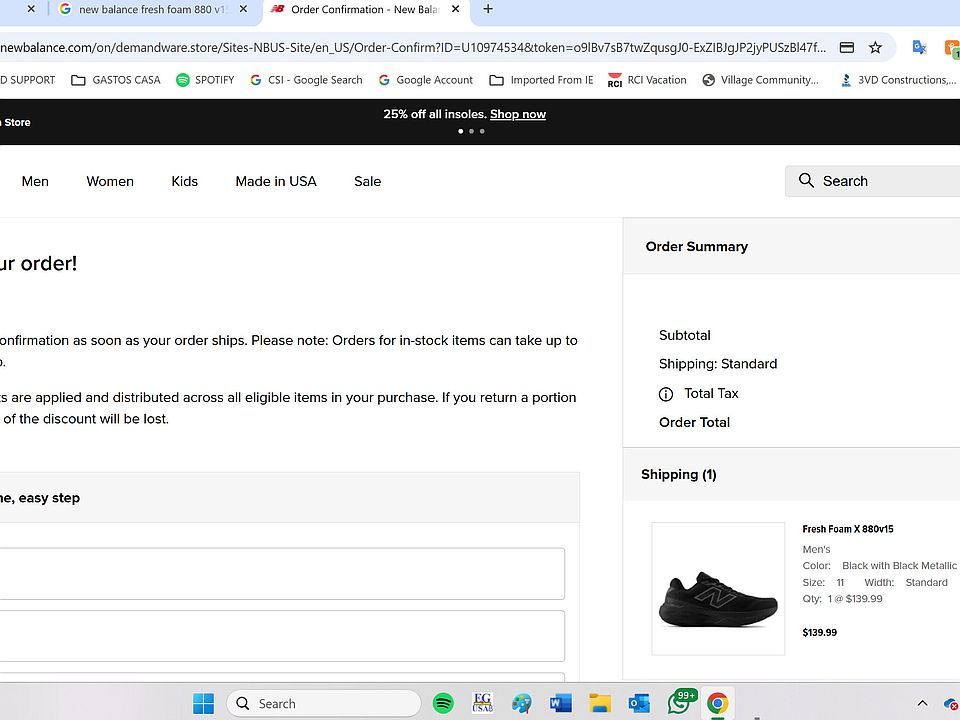Select the second promo banner dot
This screenshot has width=960, height=720.
(471, 131)
